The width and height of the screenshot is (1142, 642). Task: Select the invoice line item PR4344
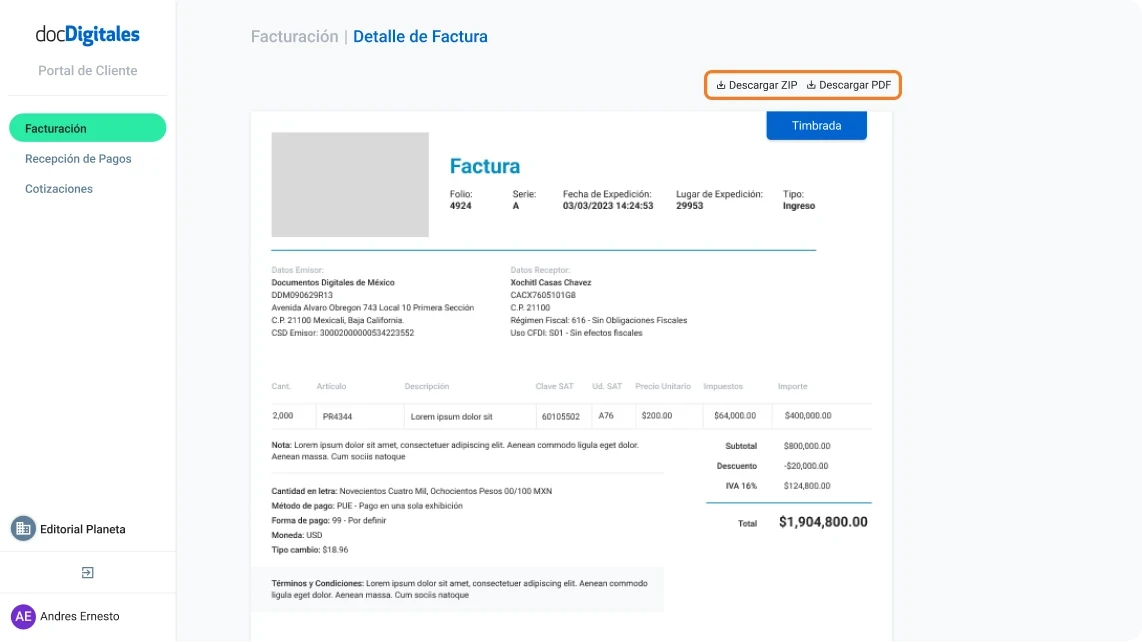(x=339, y=415)
